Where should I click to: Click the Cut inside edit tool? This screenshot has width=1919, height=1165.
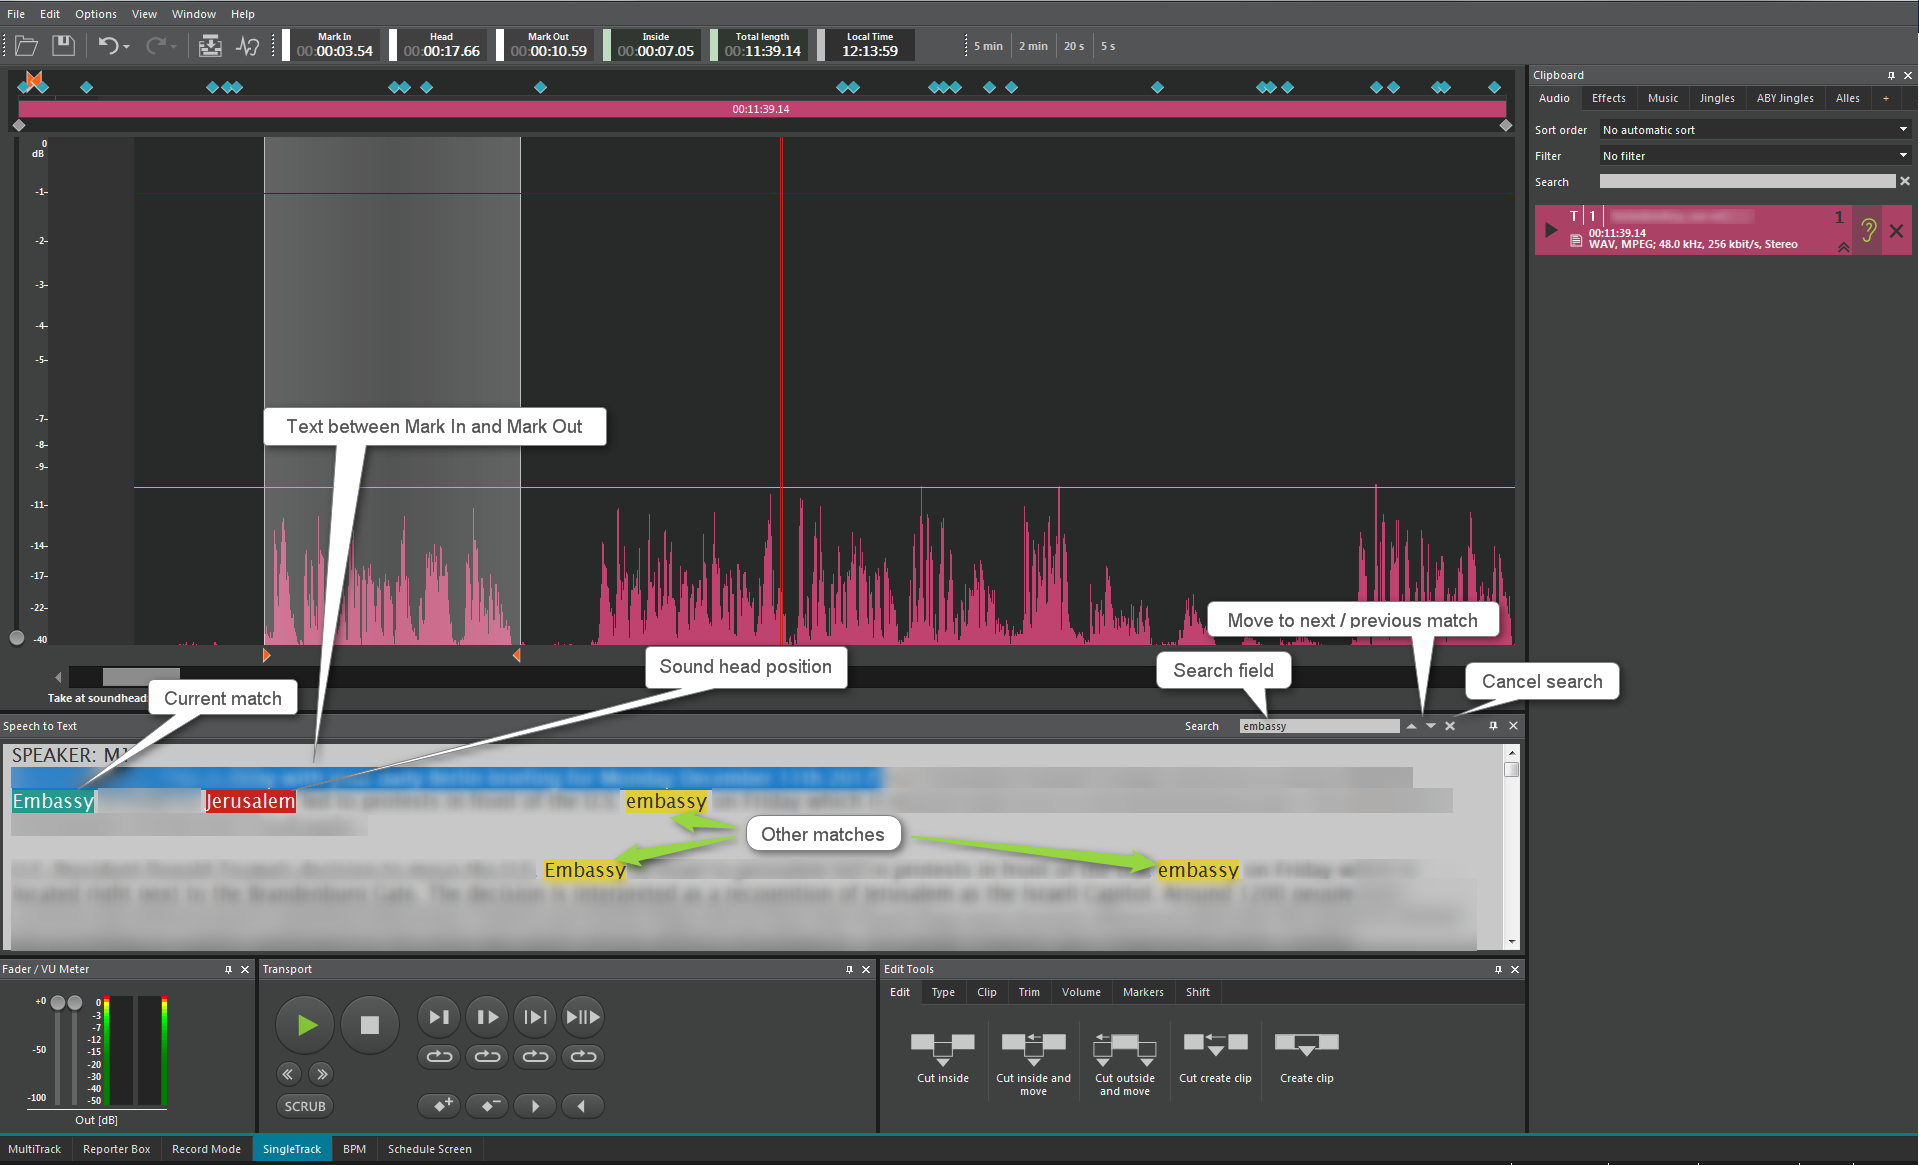pyautogui.click(x=942, y=1047)
